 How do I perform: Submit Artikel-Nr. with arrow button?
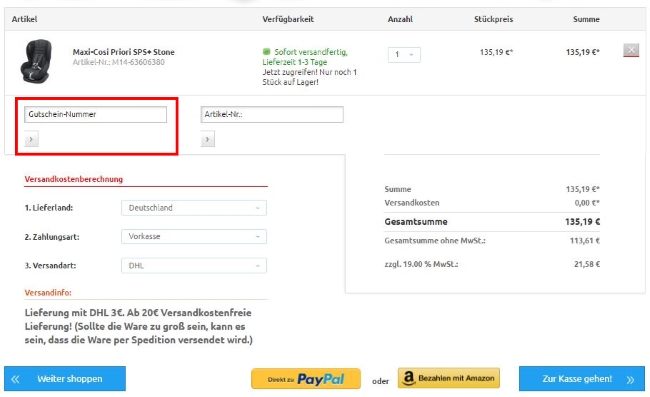208,139
